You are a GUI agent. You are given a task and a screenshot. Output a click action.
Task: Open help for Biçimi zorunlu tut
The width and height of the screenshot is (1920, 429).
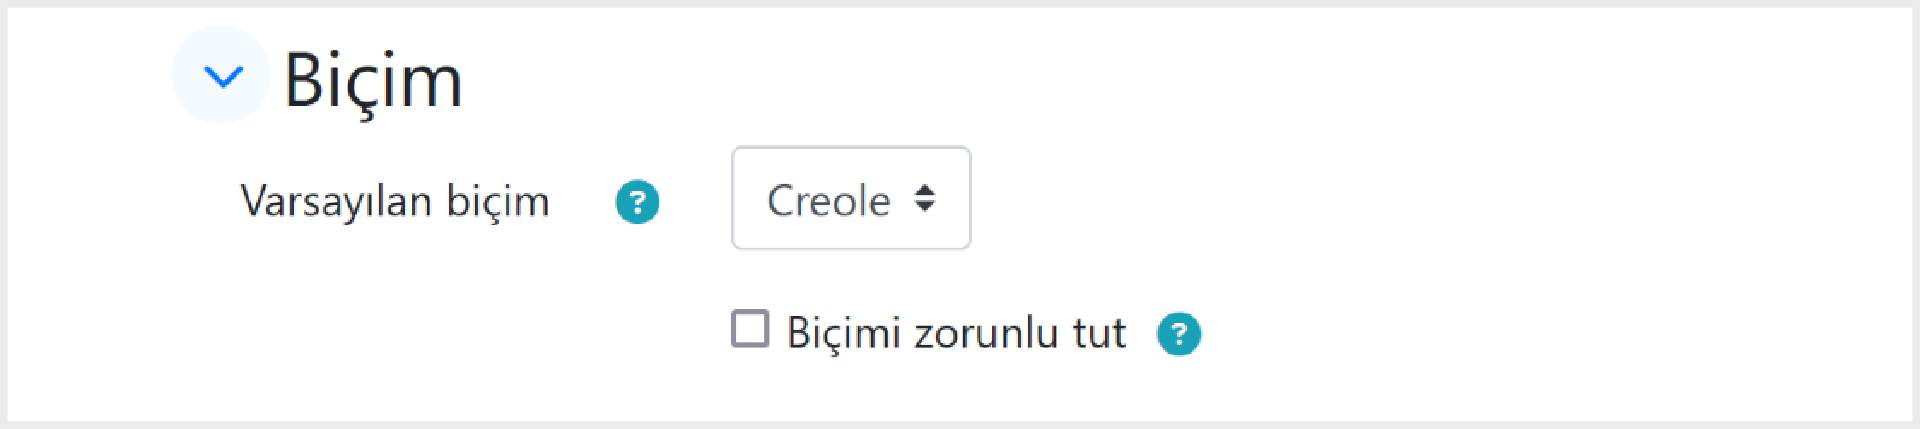(x=1179, y=334)
